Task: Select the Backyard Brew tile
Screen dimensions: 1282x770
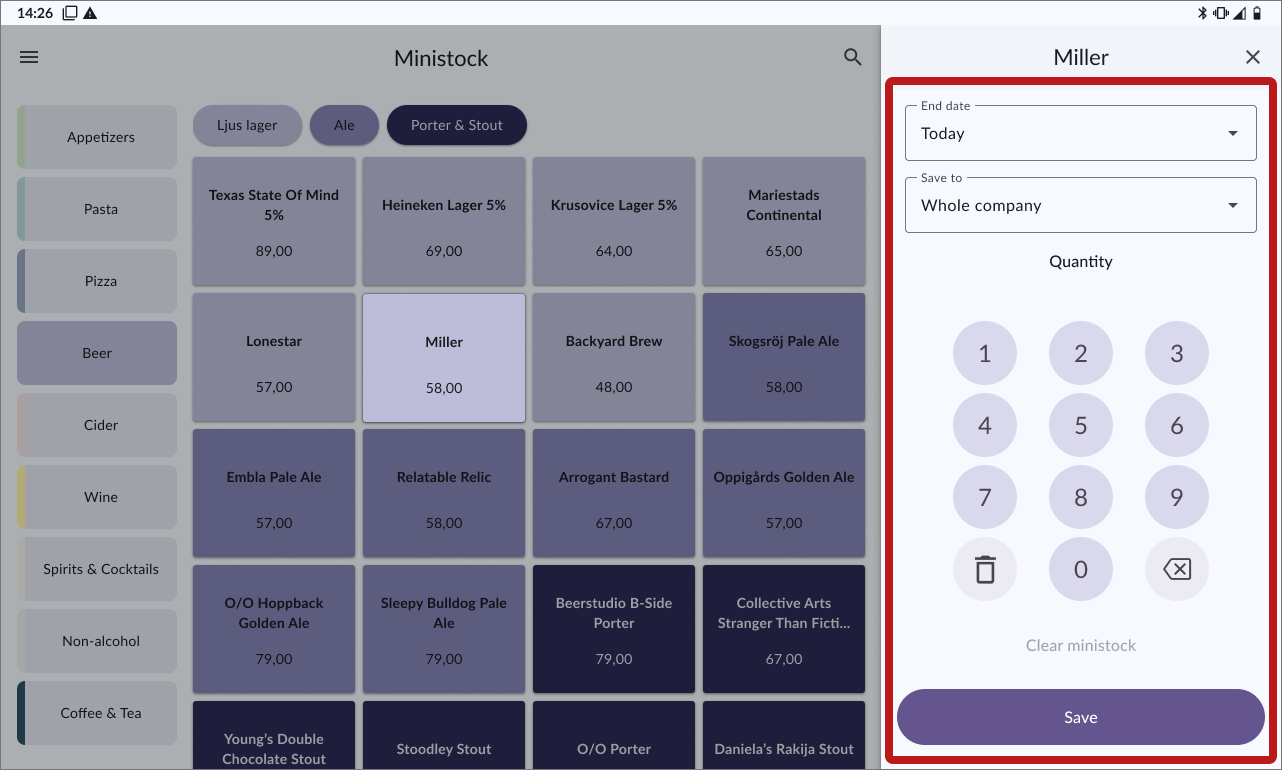Action: tap(614, 358)
